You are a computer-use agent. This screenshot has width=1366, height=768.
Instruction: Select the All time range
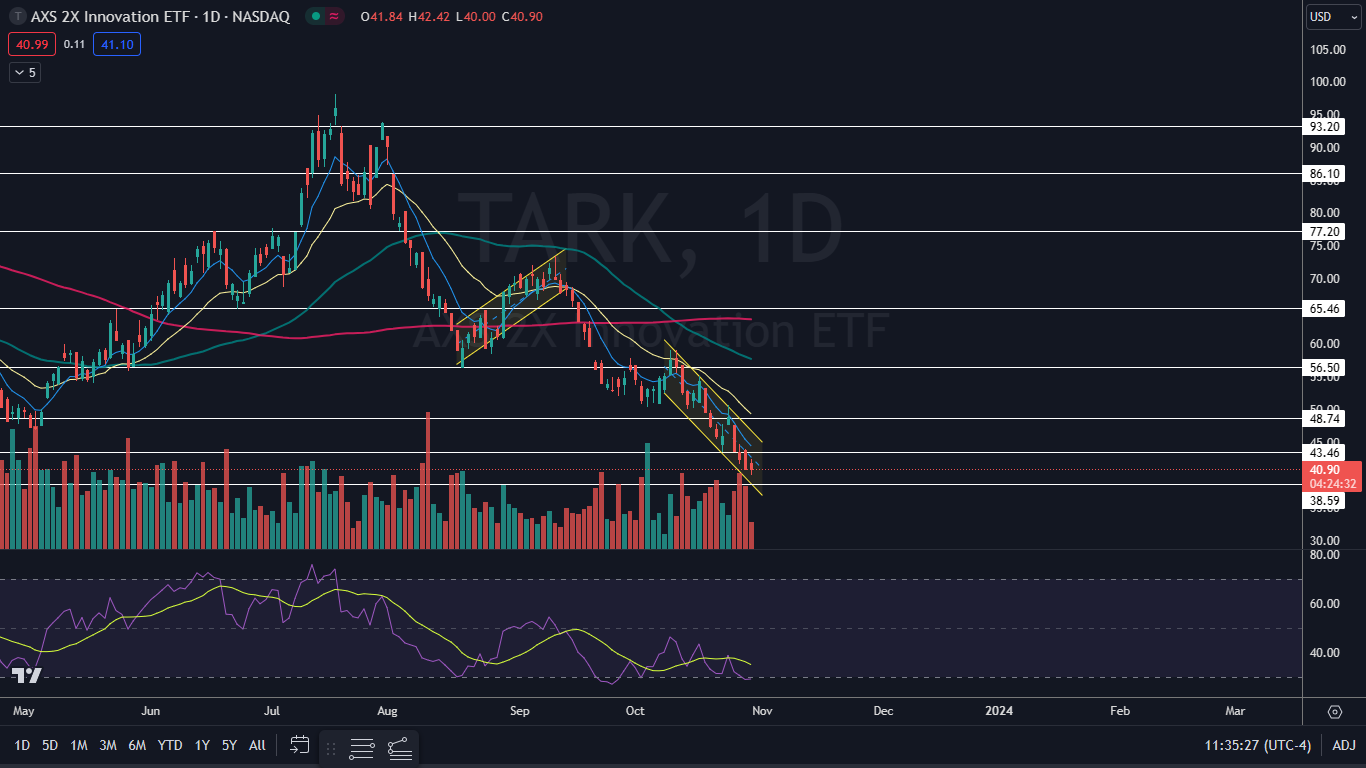coord(257,745)
